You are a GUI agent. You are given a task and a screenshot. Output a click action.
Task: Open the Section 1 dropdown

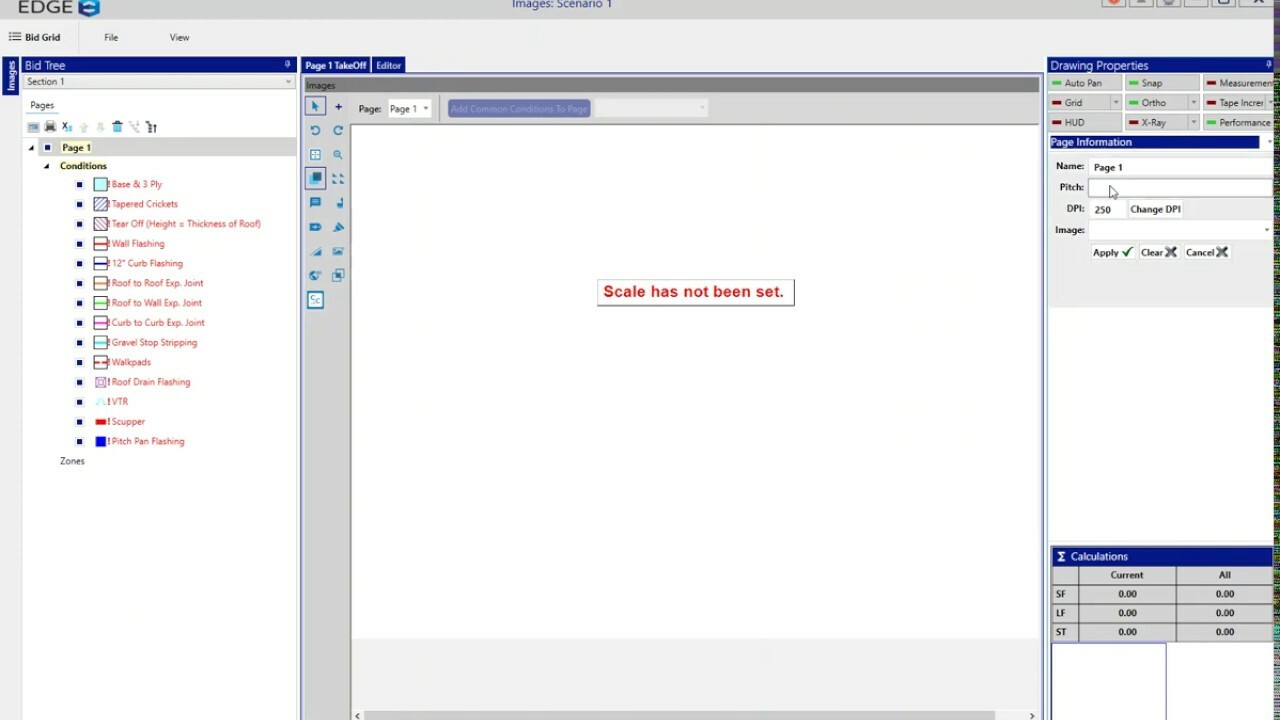tap(159, 82)
